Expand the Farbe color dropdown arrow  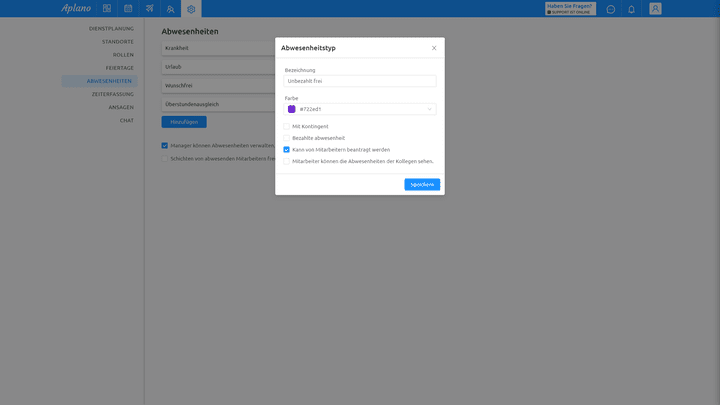click(x=430, y=109)
